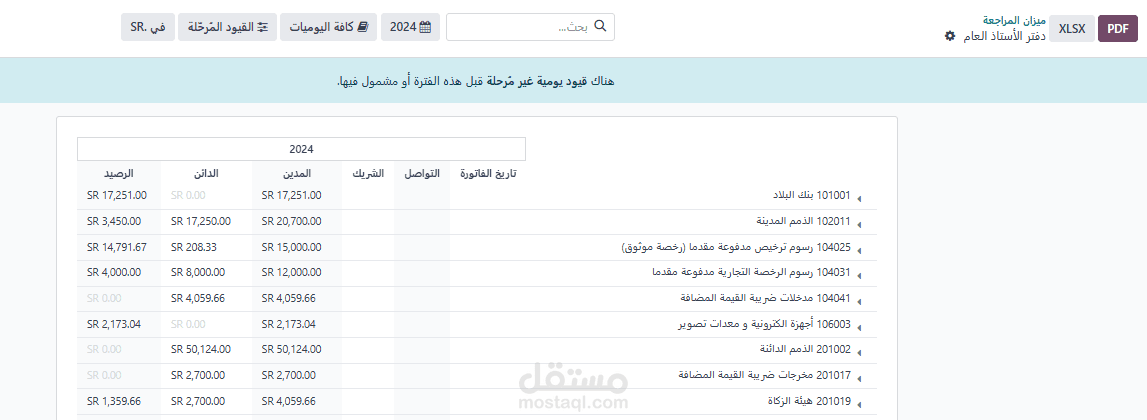Click the المدين column header
The height and width of the screenshot is (420, 1147).
point(298,173)
